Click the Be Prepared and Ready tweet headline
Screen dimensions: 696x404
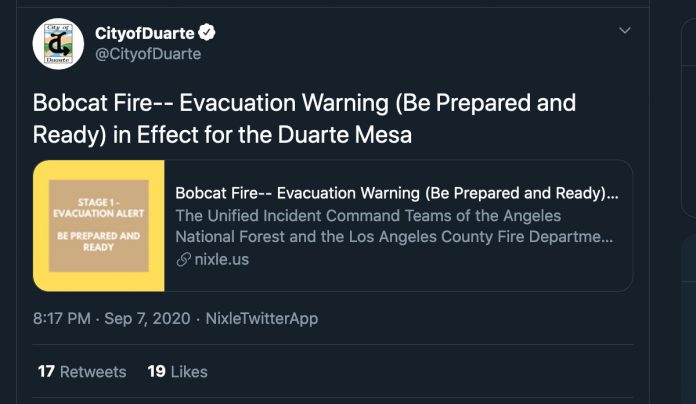304,119
